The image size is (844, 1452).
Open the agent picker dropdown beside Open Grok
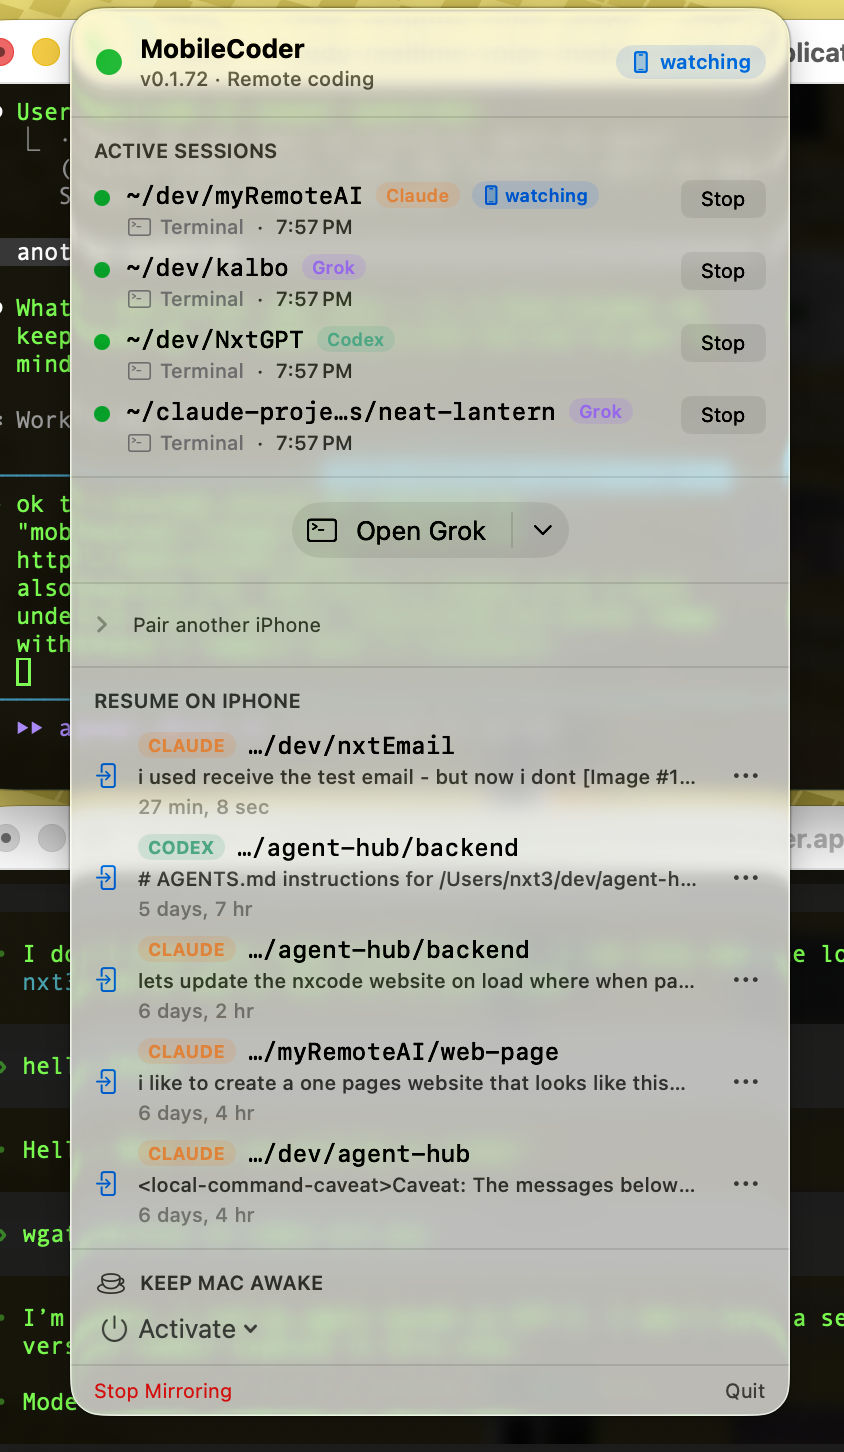tap(542, 530)
